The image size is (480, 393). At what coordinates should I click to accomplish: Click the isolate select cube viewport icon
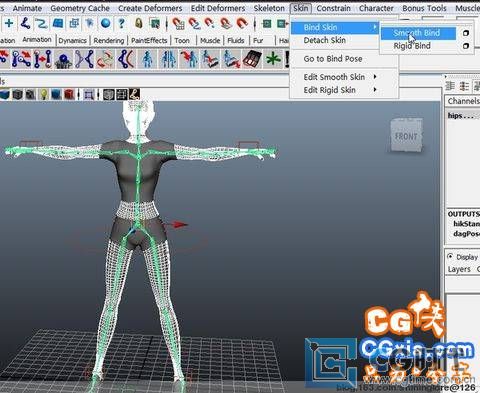click(109, 94)
